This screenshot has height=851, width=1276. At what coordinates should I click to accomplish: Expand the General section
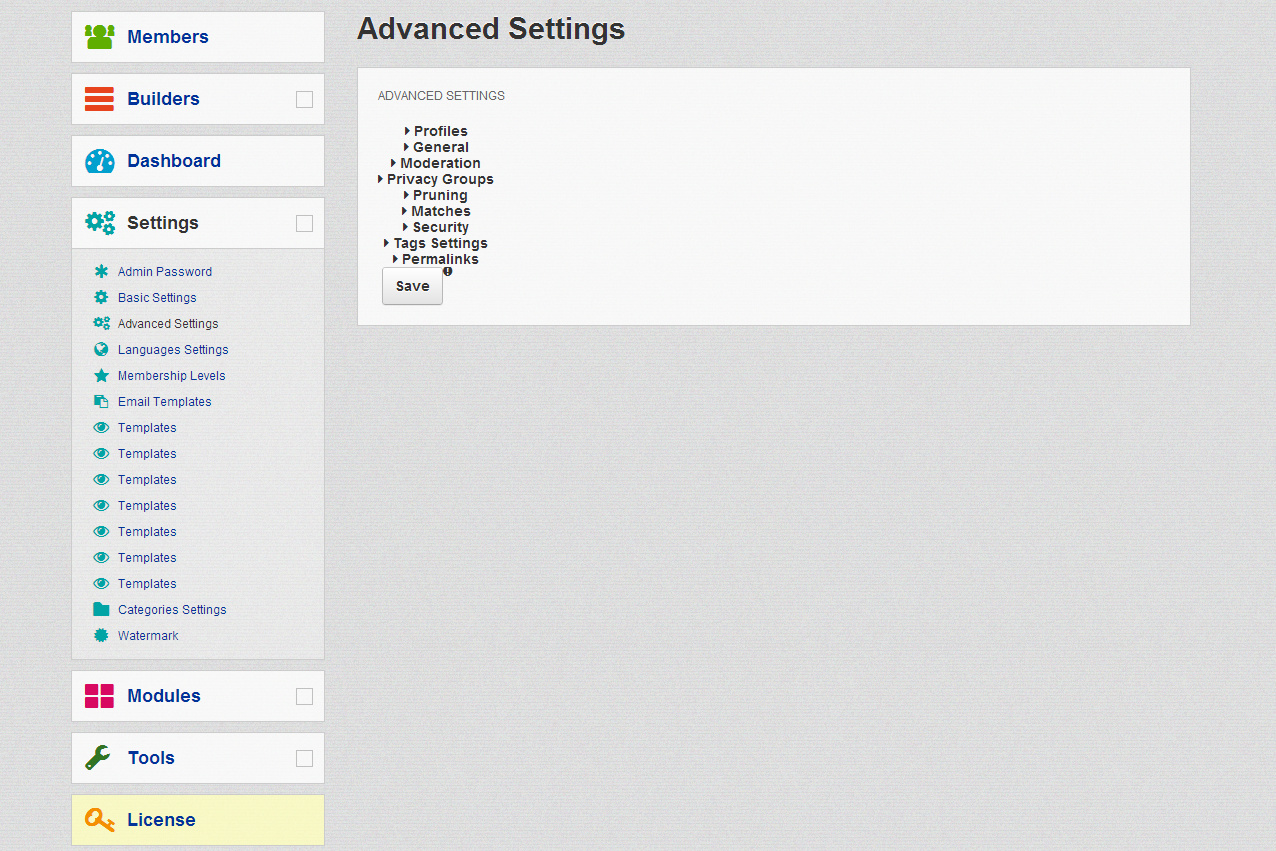436,147
